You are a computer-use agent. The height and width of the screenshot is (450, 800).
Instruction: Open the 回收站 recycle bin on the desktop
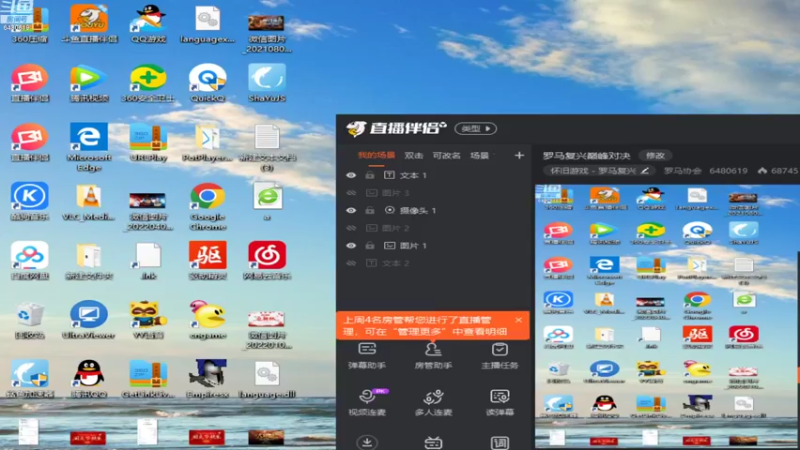point(30,320)
